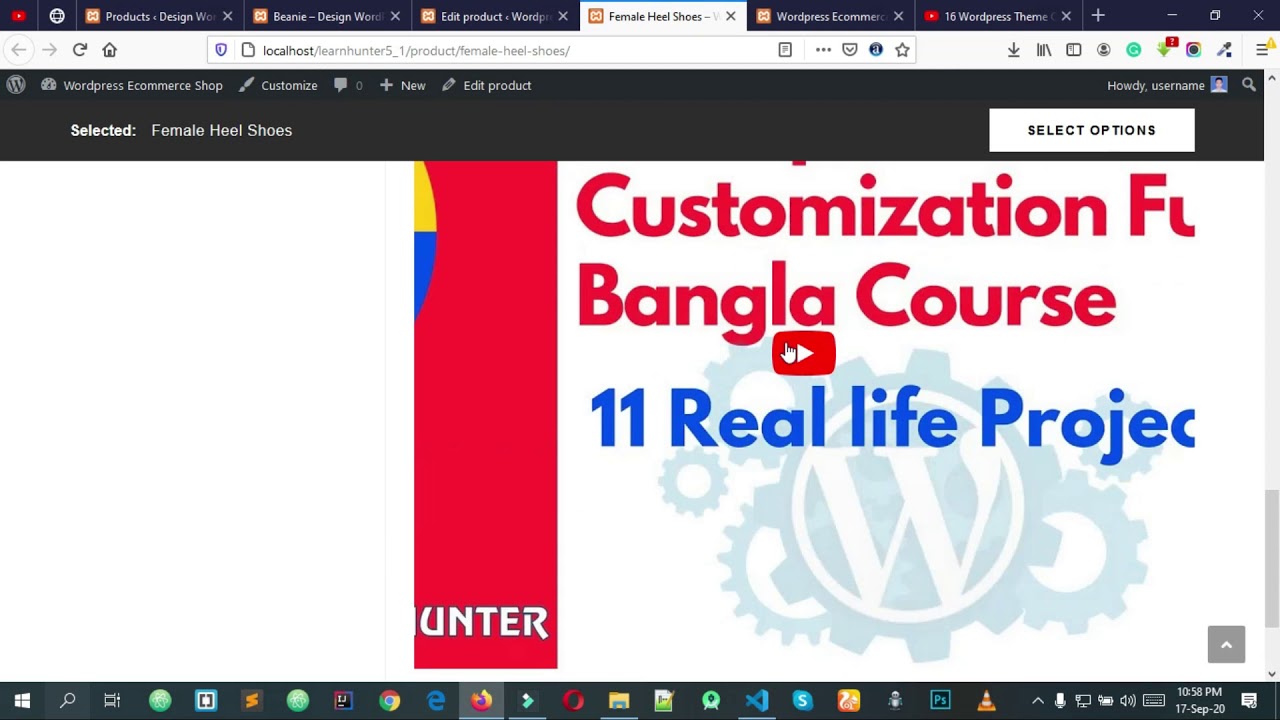Image resolution: width=1280 pixels, height=720 pixels.
Task: Open Windows taskbar search
Action: (x=68, y=701)
